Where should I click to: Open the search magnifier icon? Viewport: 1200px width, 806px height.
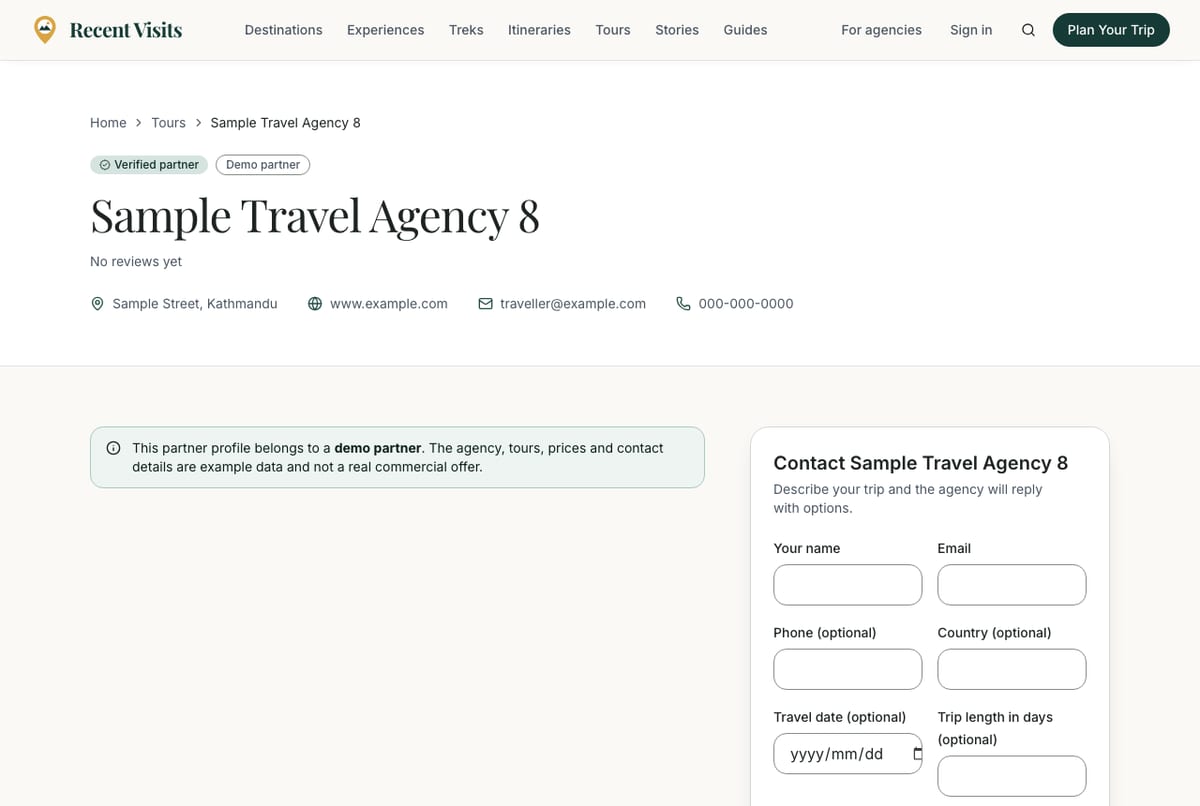point(1028,30)
